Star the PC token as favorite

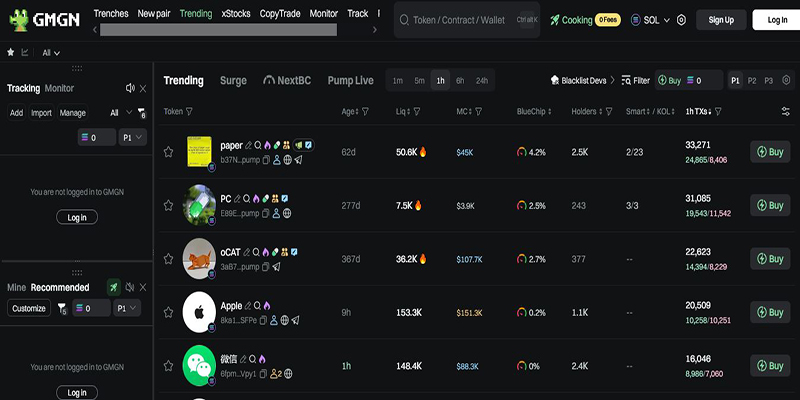pos(168,205)
